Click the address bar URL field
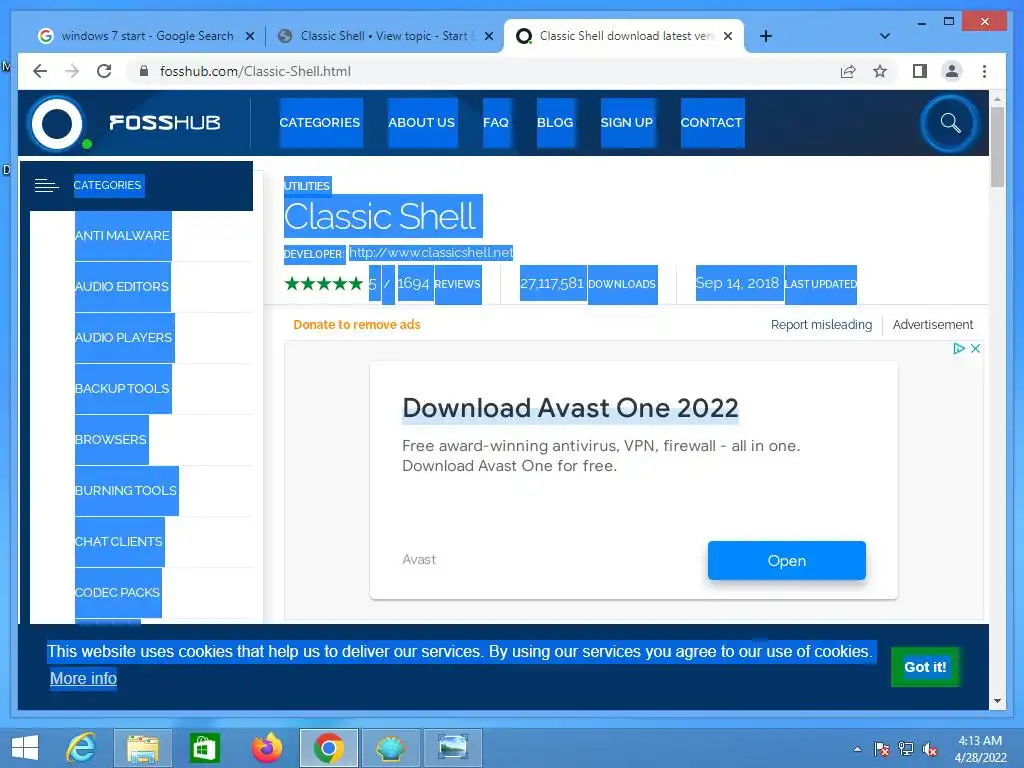 (483, 71)
